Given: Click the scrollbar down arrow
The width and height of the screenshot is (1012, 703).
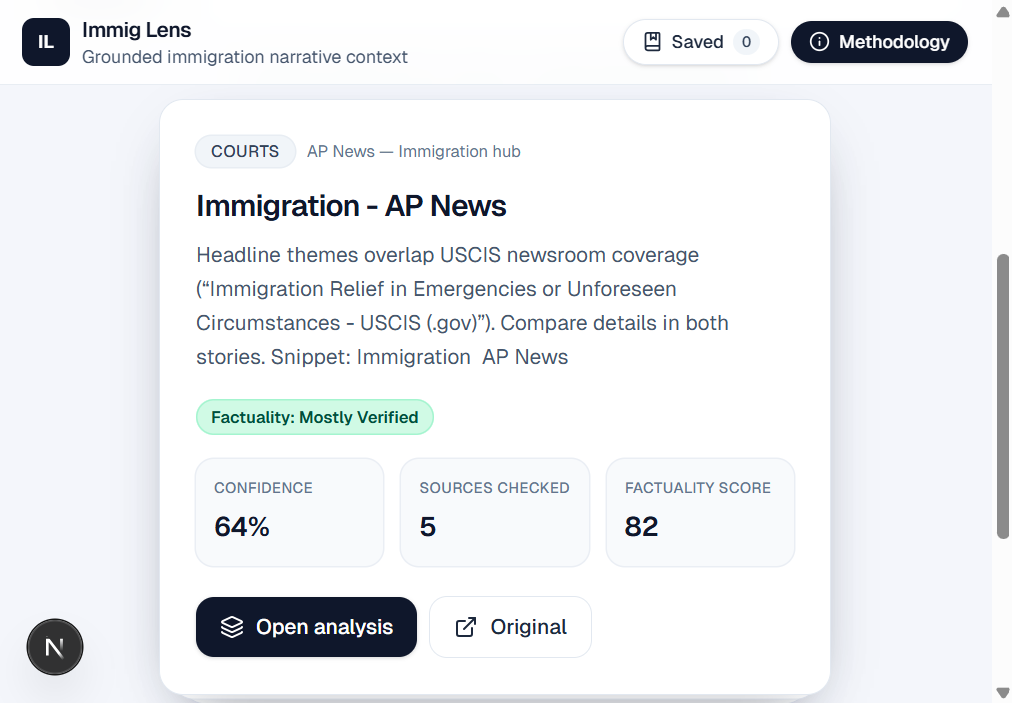Looking at the screenshot, I should (1003, 692).
